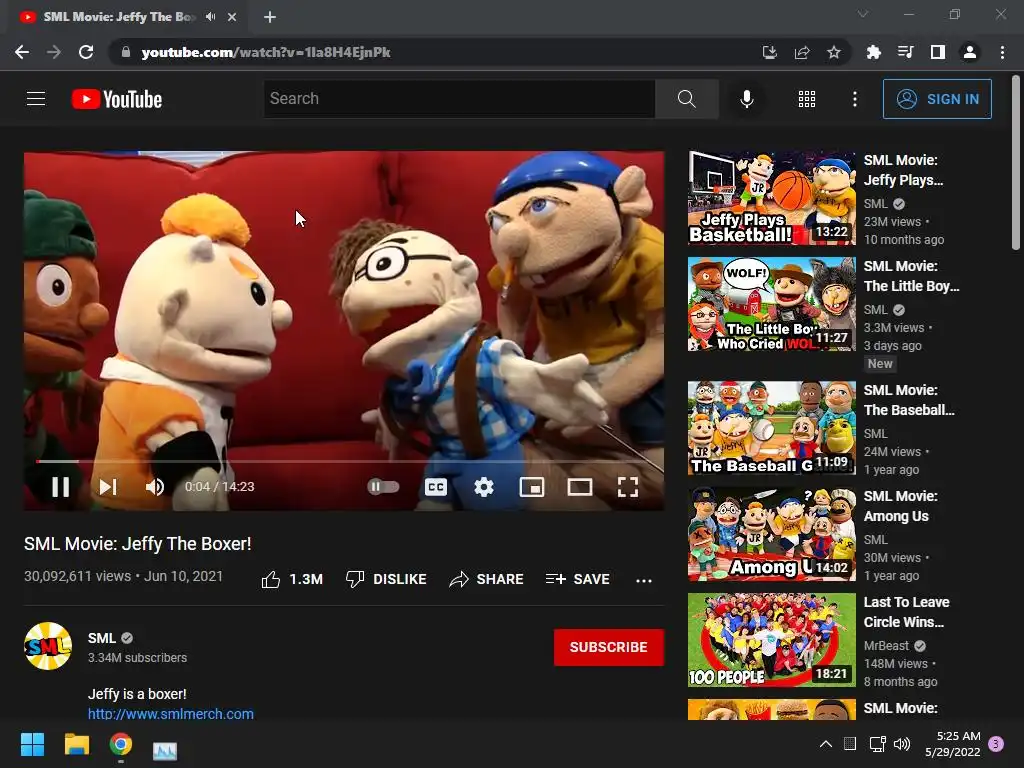Open Jeffy Plays Basketball thumbnail
Viewport: 1024px width, 768px height.
(771, 198)
